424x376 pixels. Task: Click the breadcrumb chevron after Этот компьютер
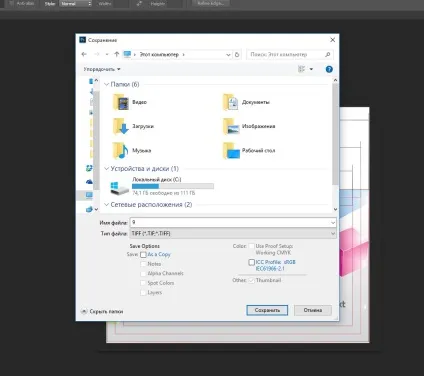183,54
